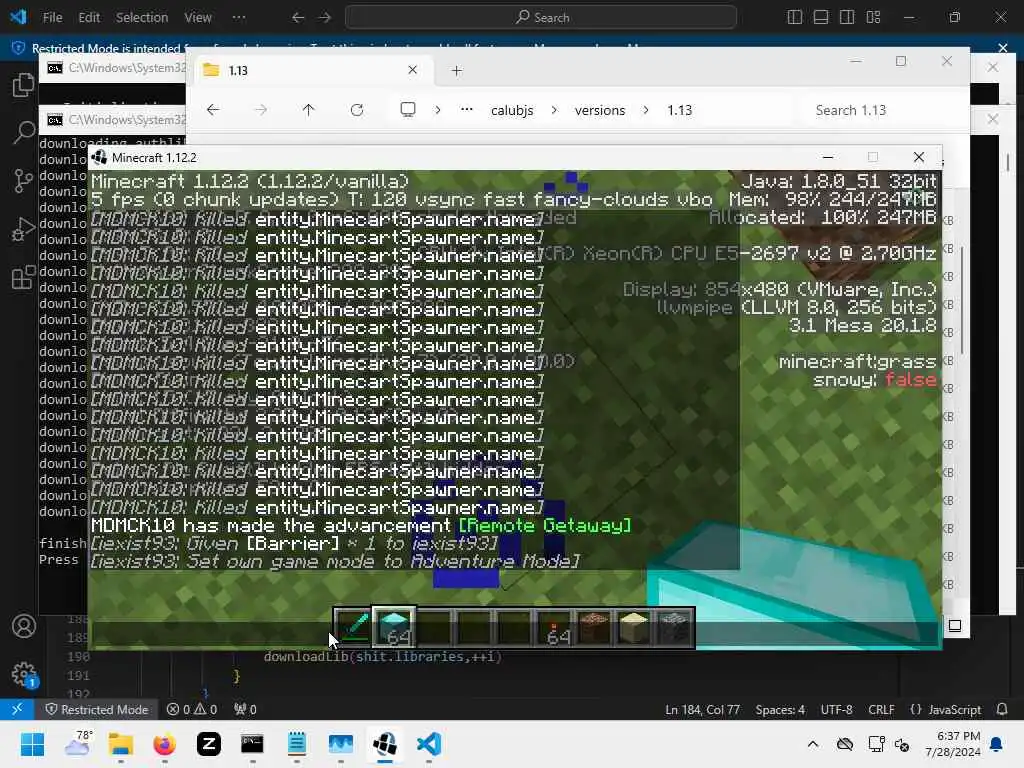Refresh the File Explorer folder
The height and width of the screenshot is (768, 1024).
(x=357, y=110)
